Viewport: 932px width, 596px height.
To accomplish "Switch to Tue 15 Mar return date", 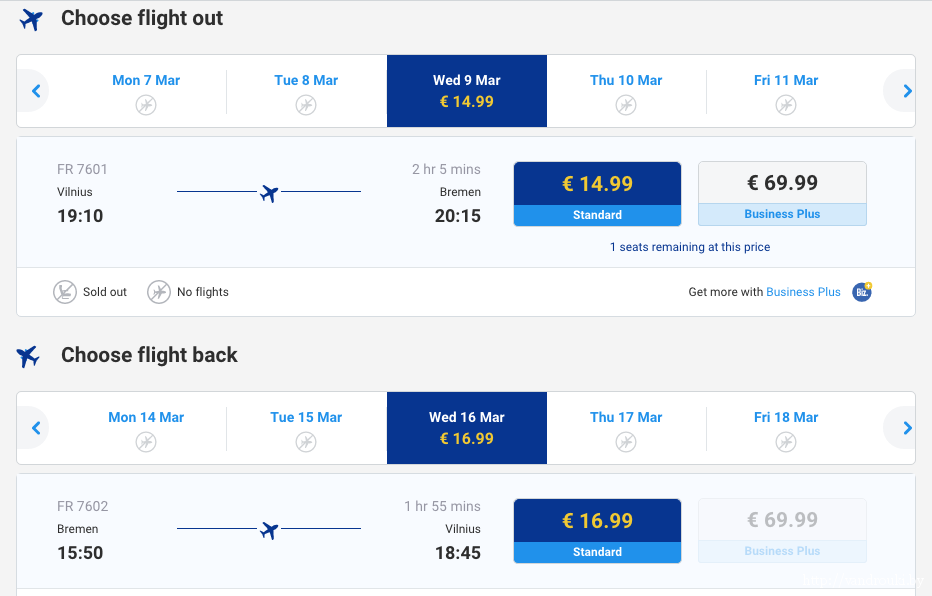I will [x=306, y=428].
